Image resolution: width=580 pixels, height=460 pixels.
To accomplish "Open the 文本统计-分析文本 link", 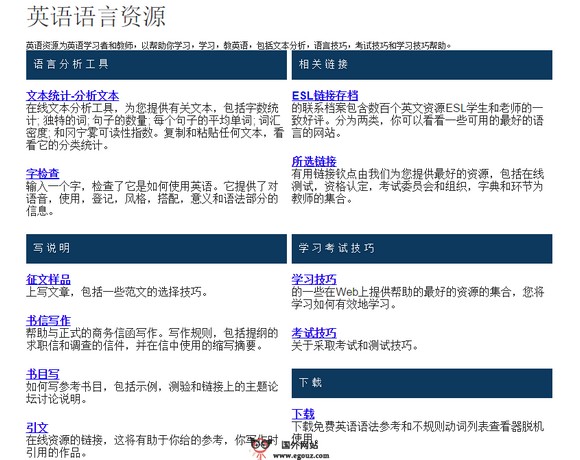I will tap(72, 95).
